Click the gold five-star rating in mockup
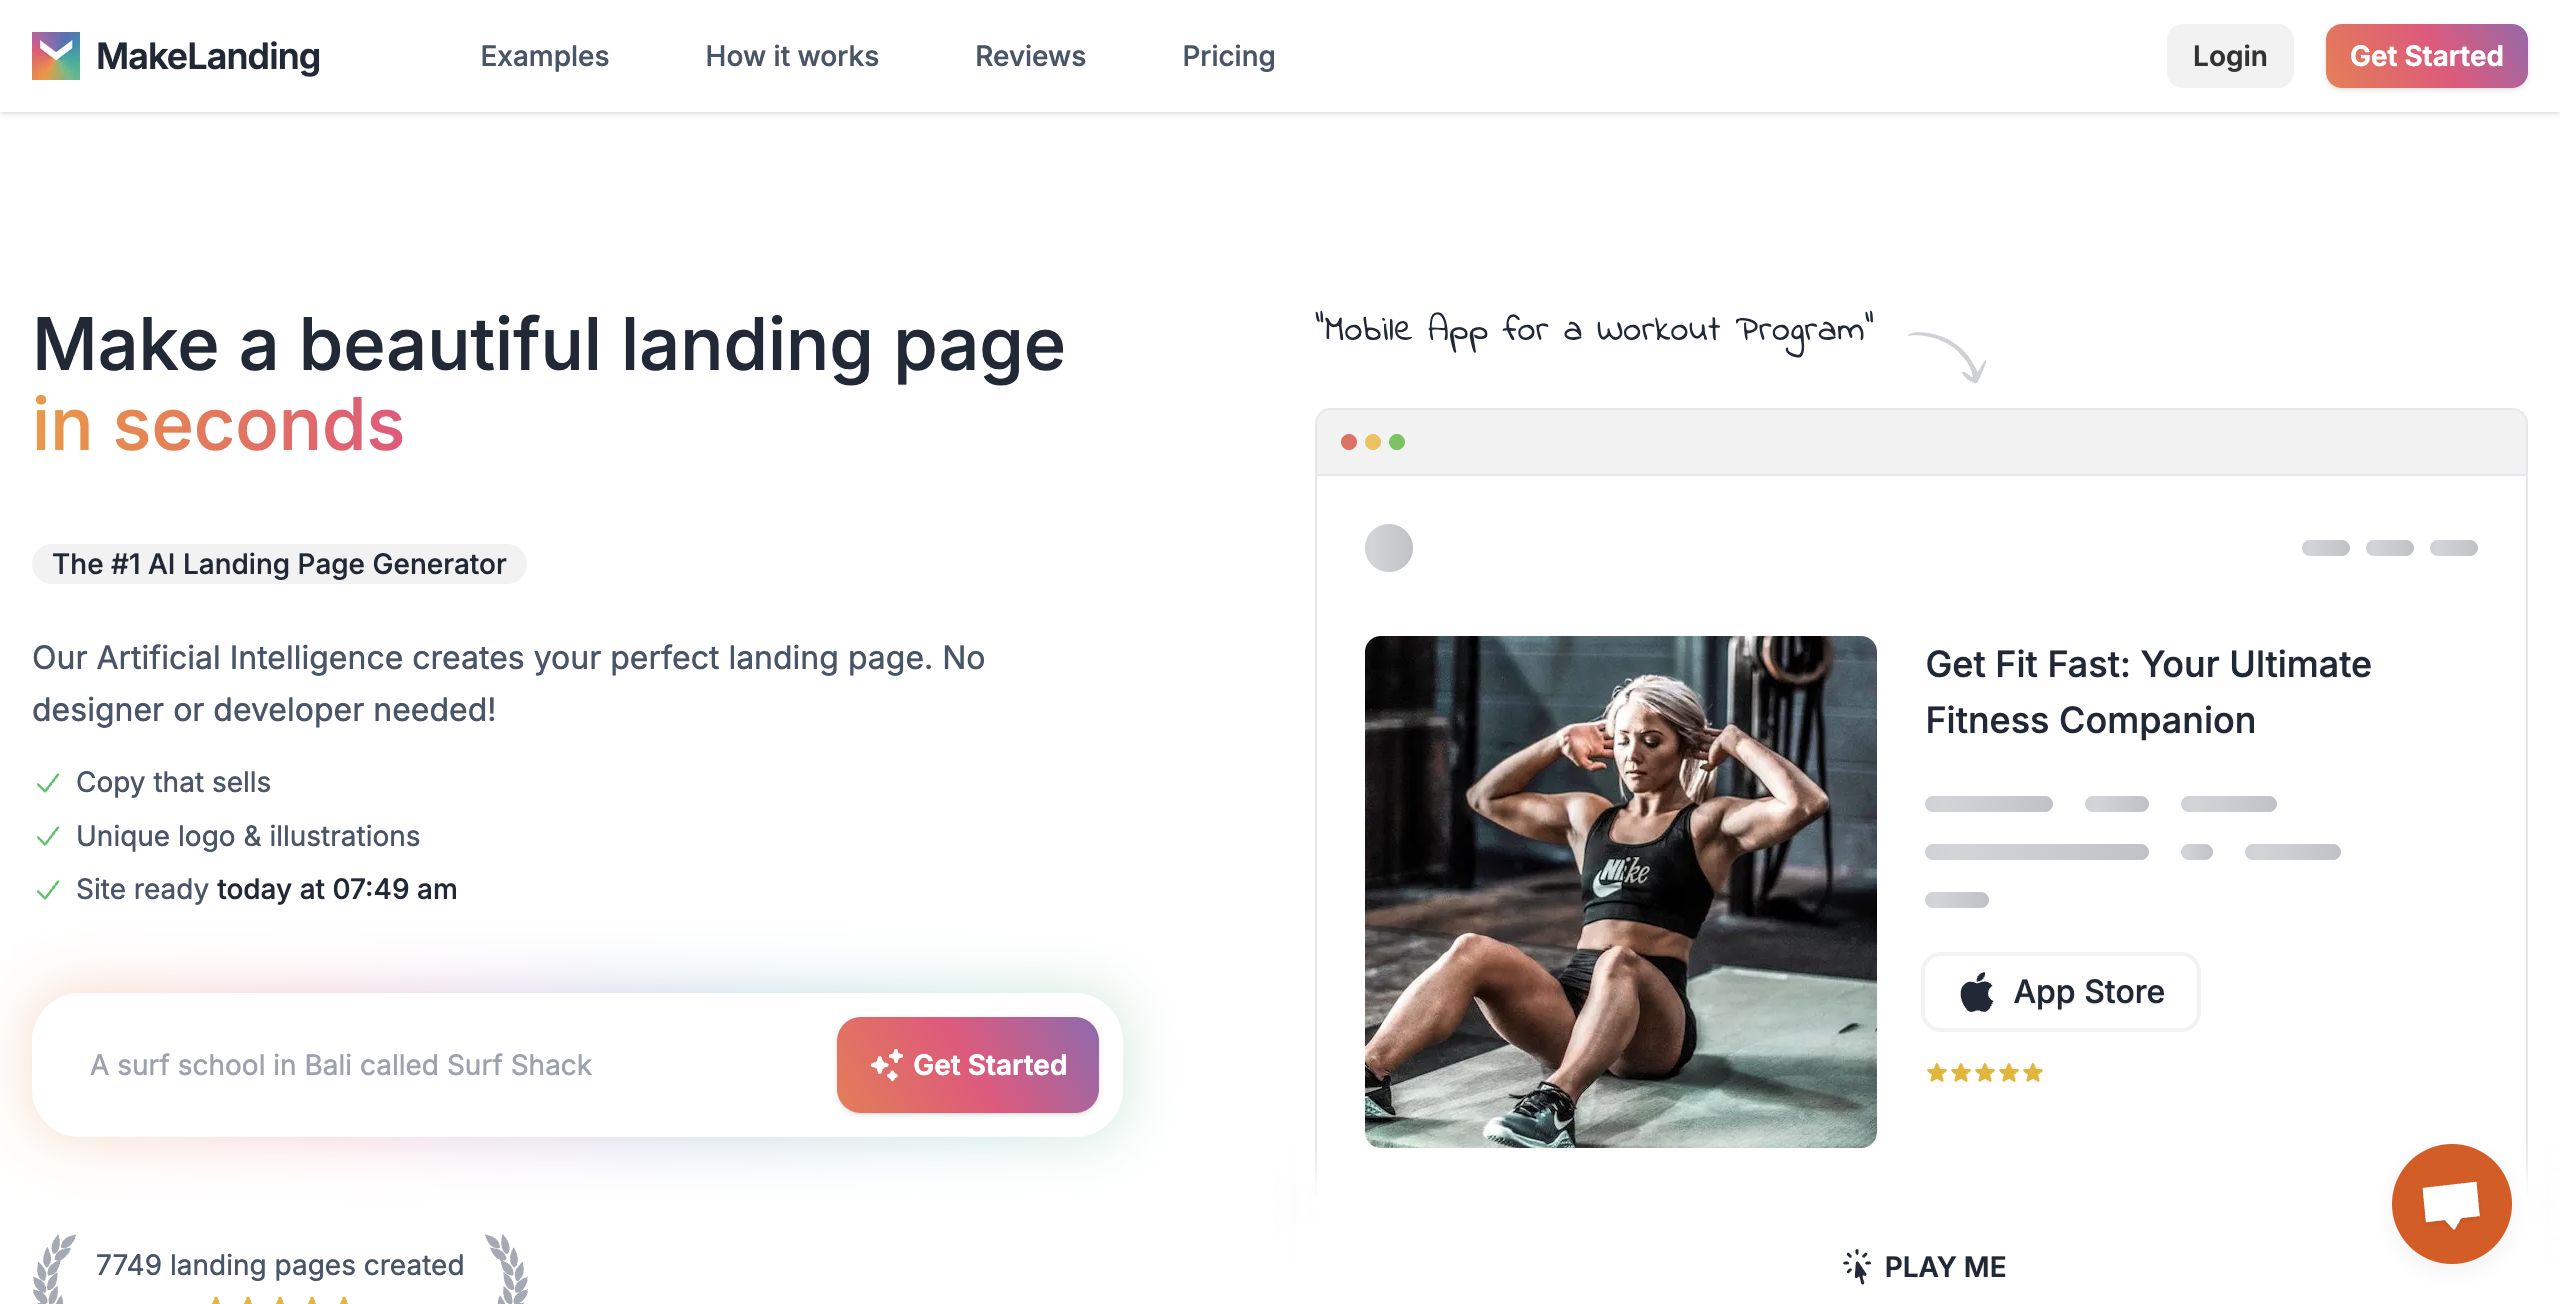The width and height of the screenshot is (2560, 1304). click(1984, 1073)
